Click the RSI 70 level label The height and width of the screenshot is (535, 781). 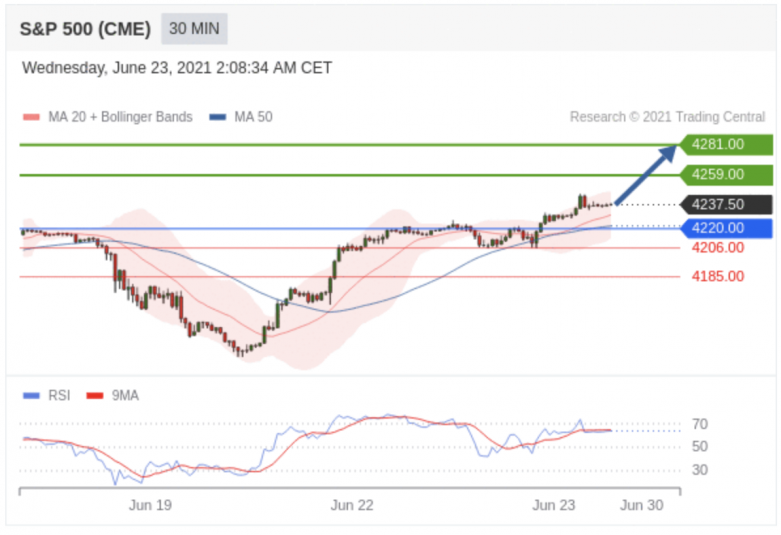coord(700,424)
